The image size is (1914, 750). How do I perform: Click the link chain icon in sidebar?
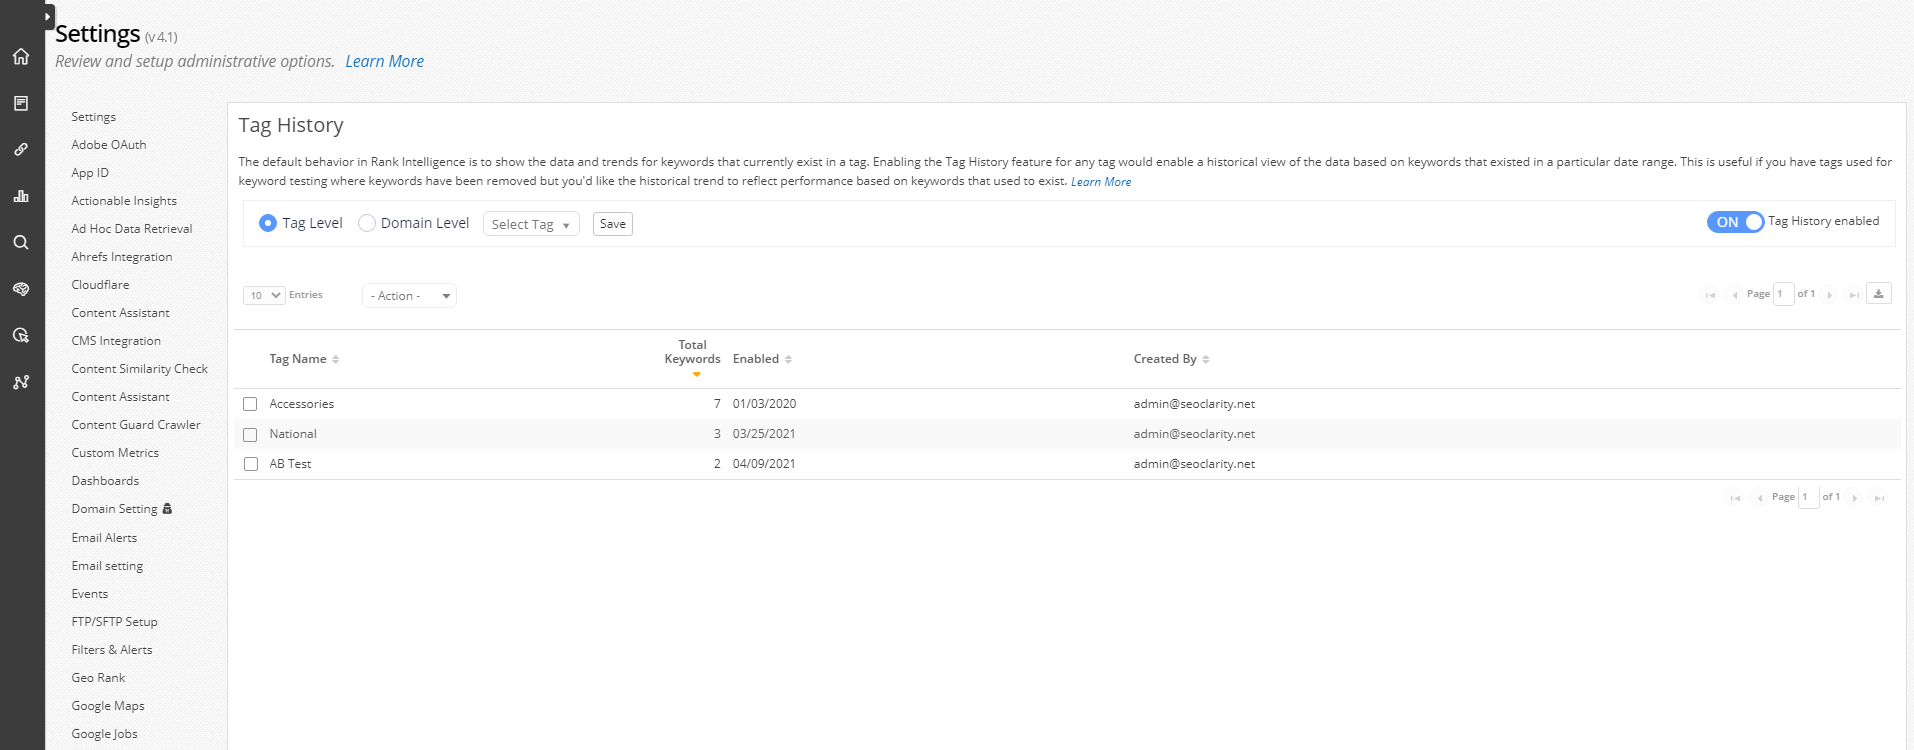tap(21, 150)
